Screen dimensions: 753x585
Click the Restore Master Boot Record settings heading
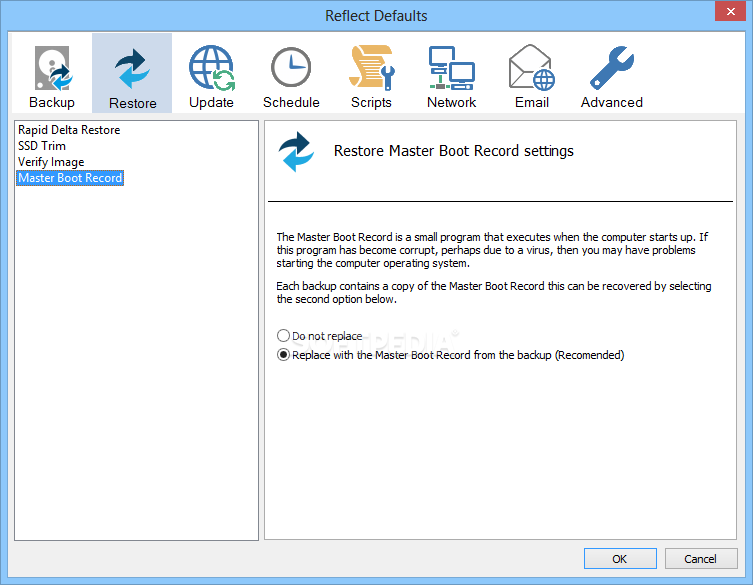(453, 151)
